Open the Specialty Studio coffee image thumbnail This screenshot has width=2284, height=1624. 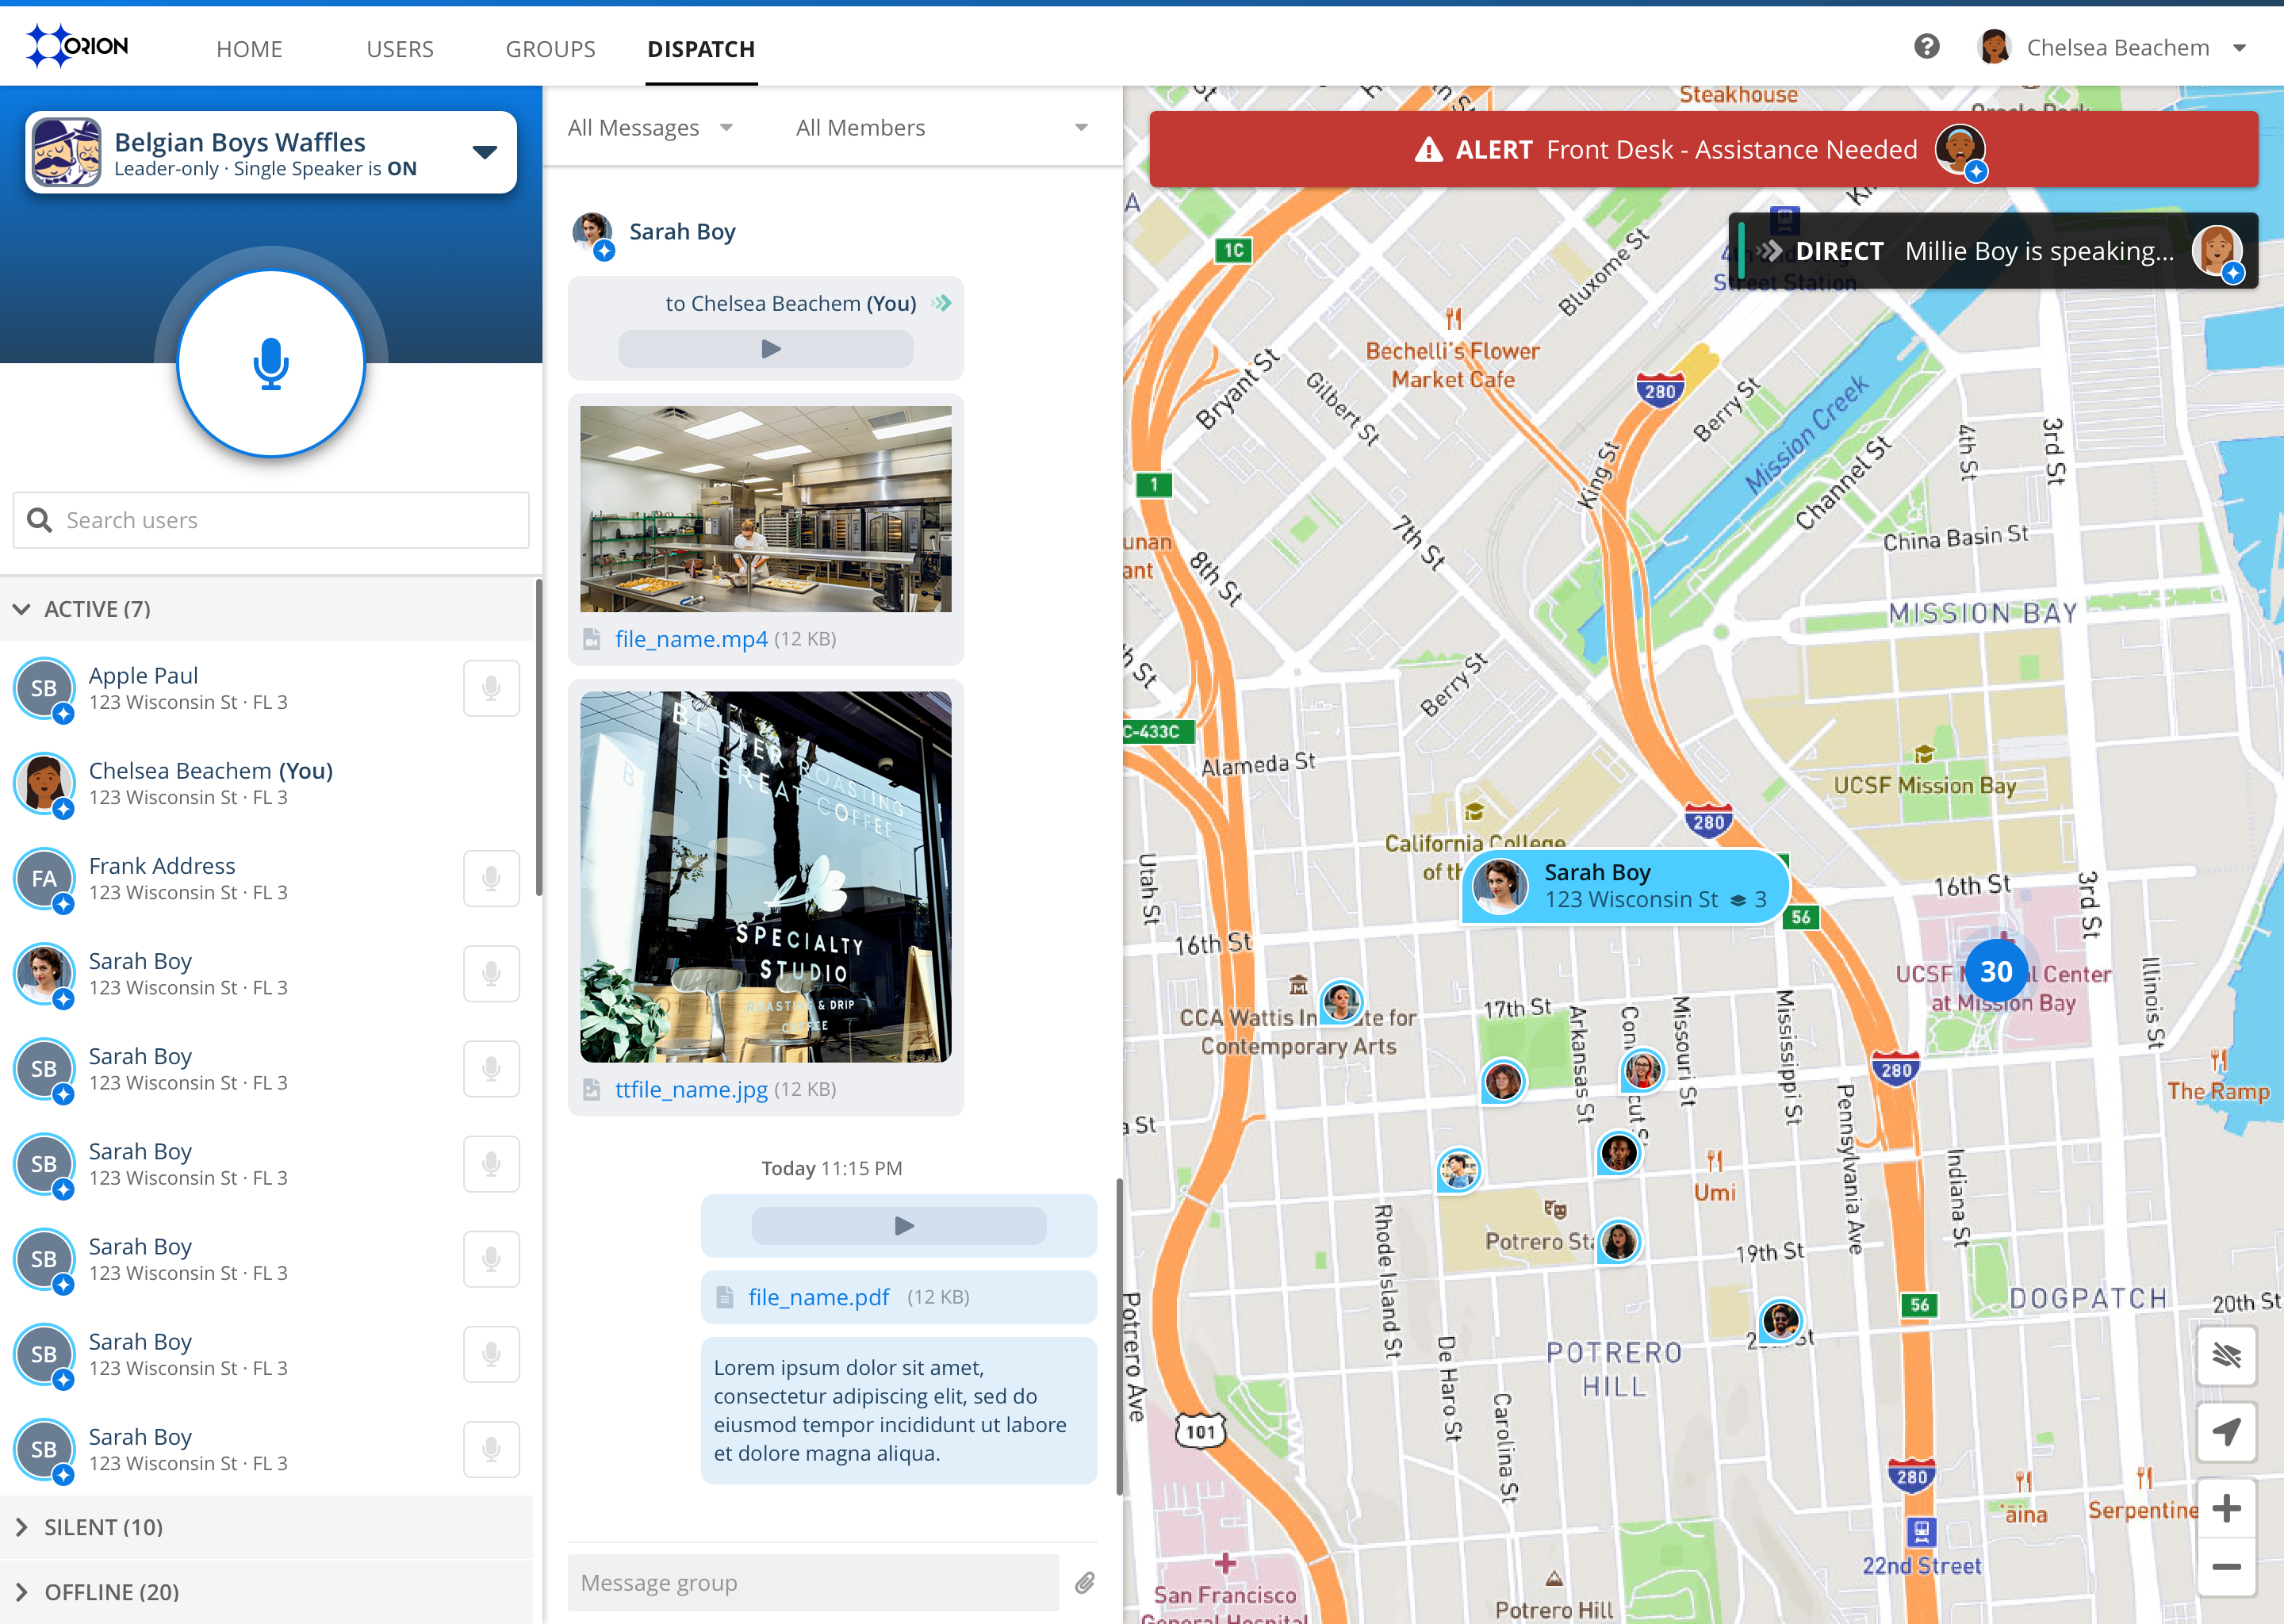click(x=766, y=877)
